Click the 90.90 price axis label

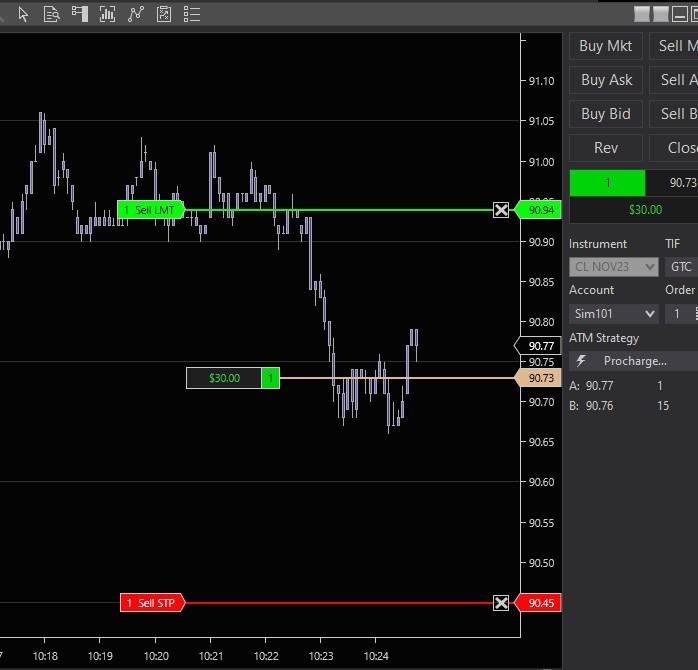pyautogui.click(x=541, y=242)
